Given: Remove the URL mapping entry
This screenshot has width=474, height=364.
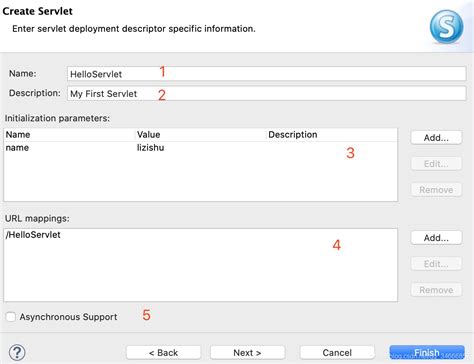Looking at the screenshot, I should (x=436, y=290).
